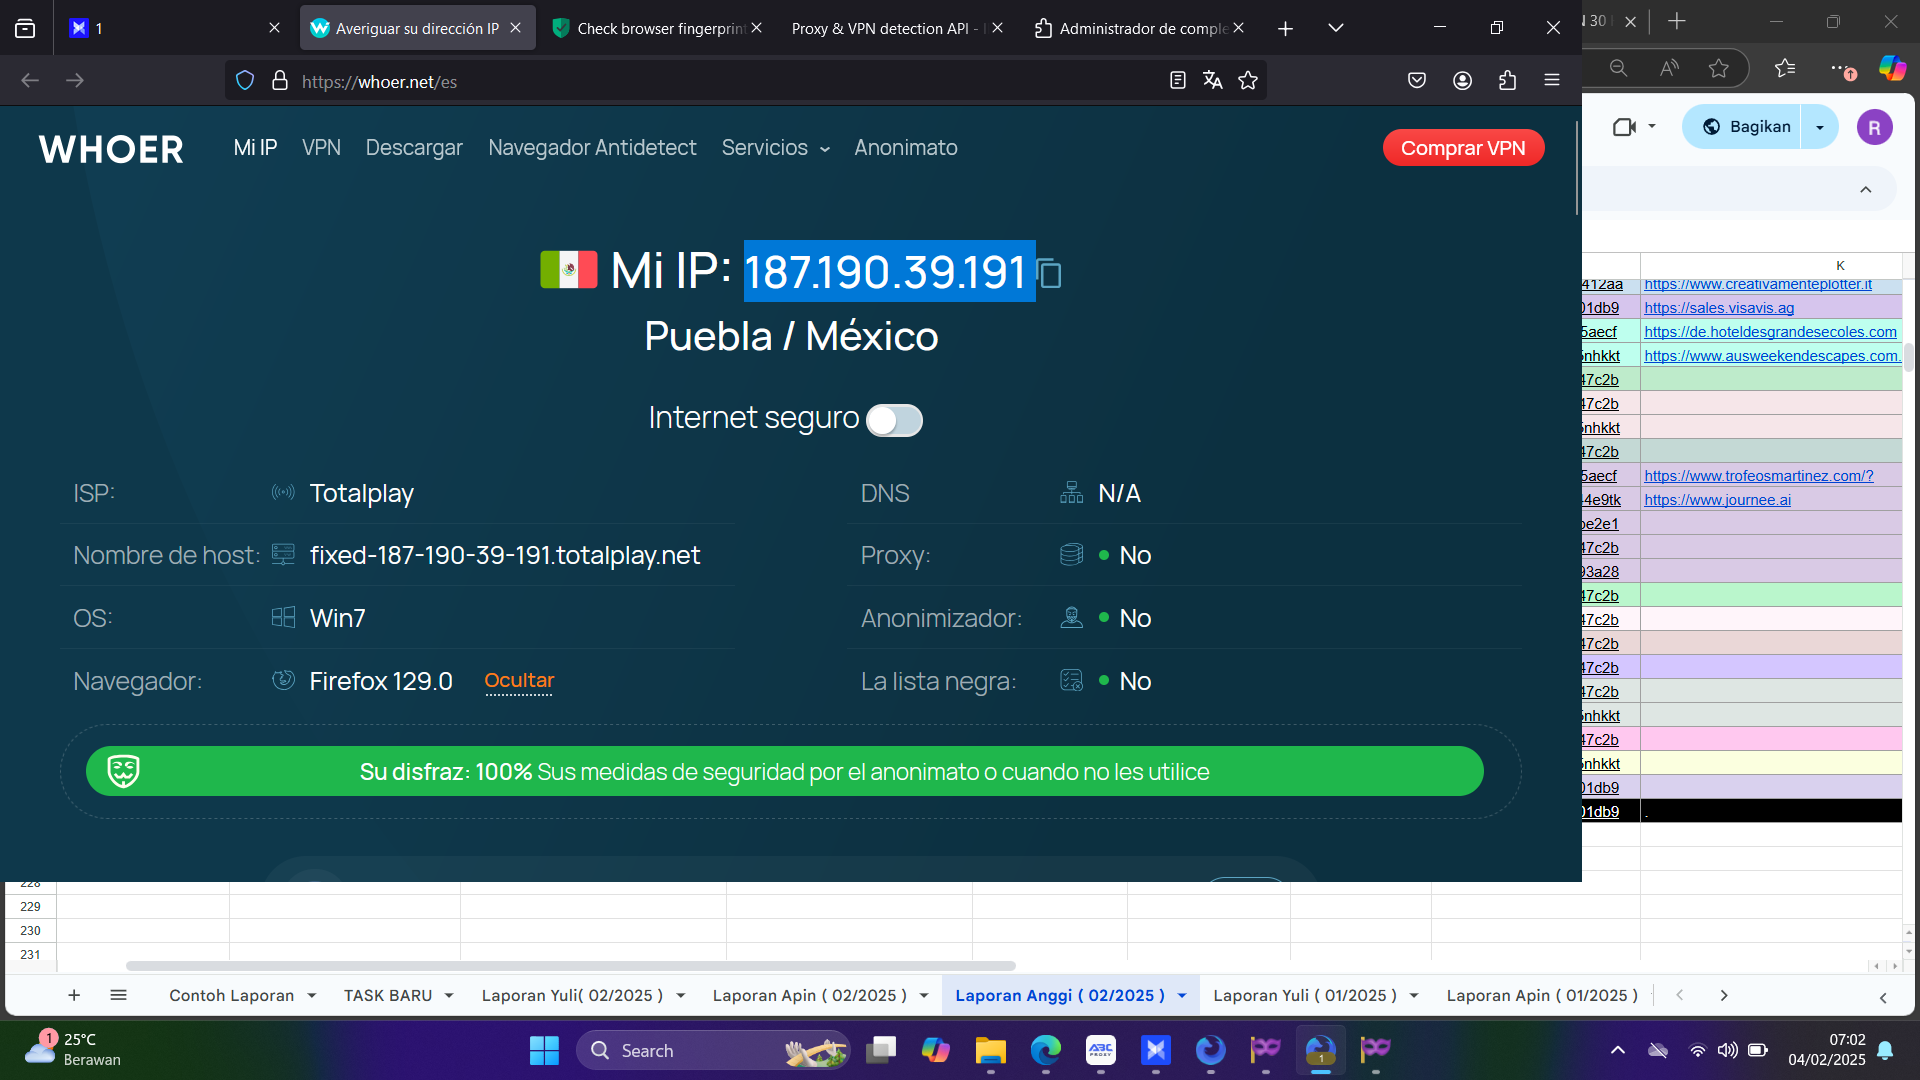
Task: Click the WHOER logo
Action: [111, 149]
